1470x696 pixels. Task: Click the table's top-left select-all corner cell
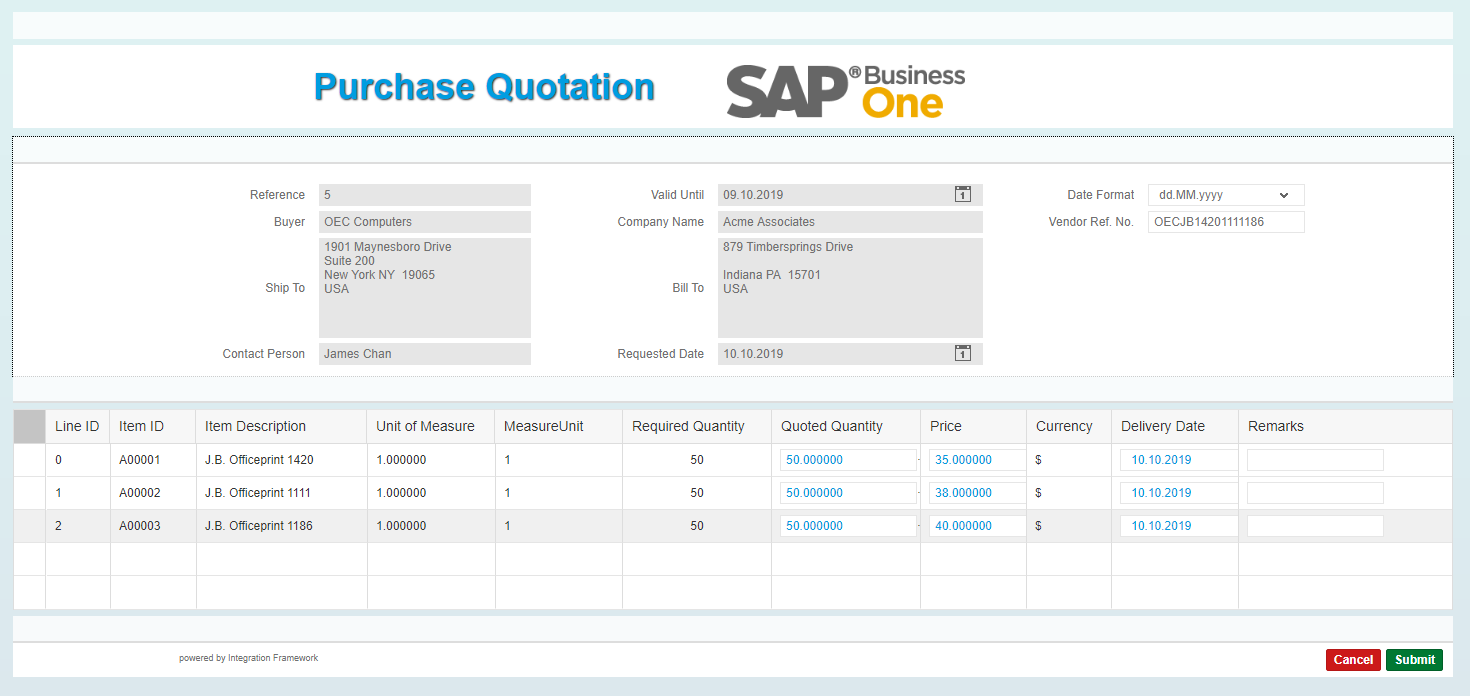point(29,426)
